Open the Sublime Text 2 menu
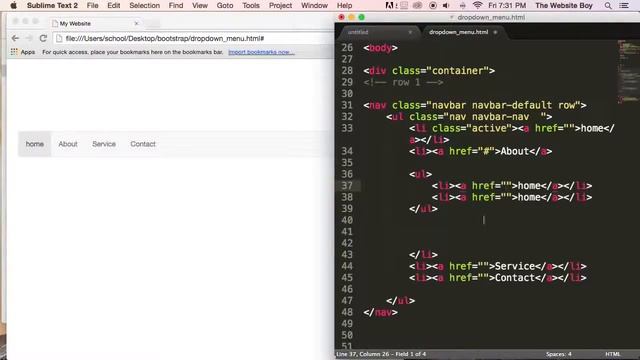The image size is (640, 360). [x=52, y=5]
